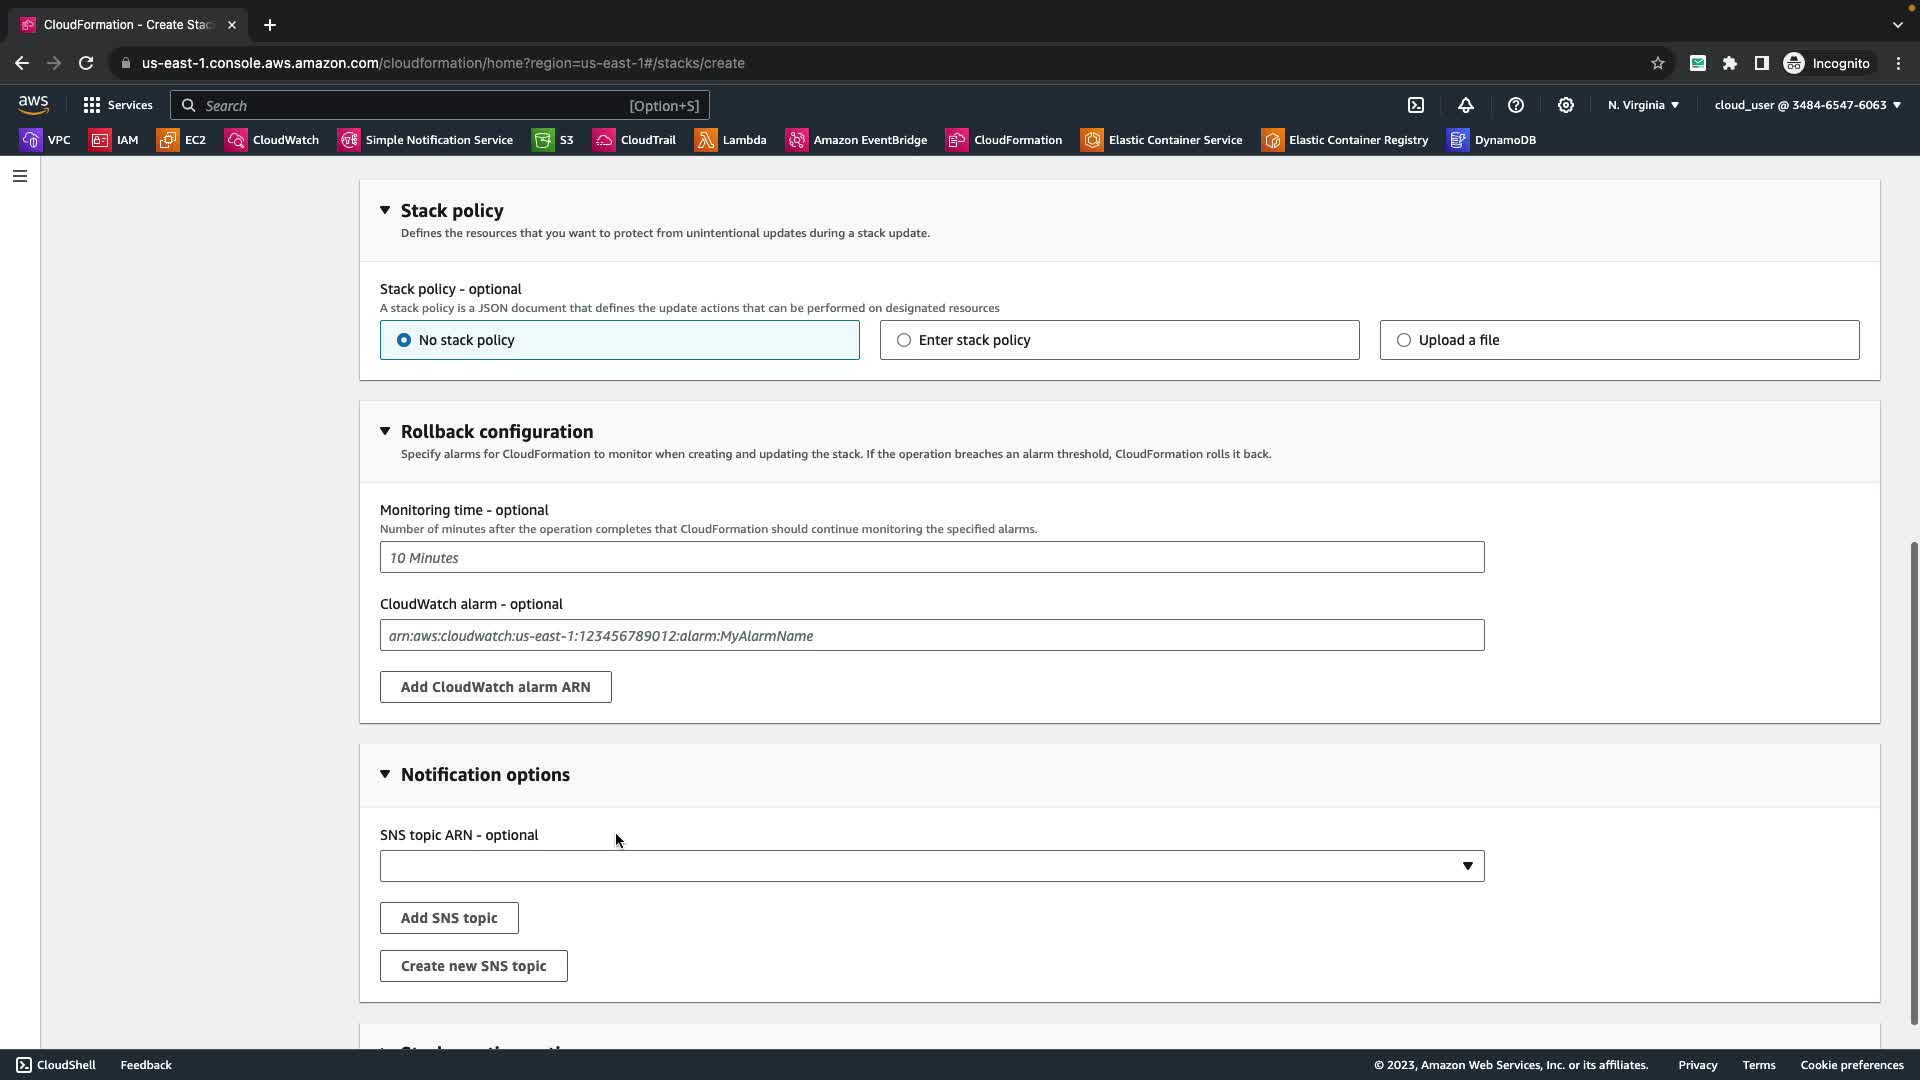Open the settings gear icon
The width and height of the screenshot is (1920, 1080).
(1566, 105)
